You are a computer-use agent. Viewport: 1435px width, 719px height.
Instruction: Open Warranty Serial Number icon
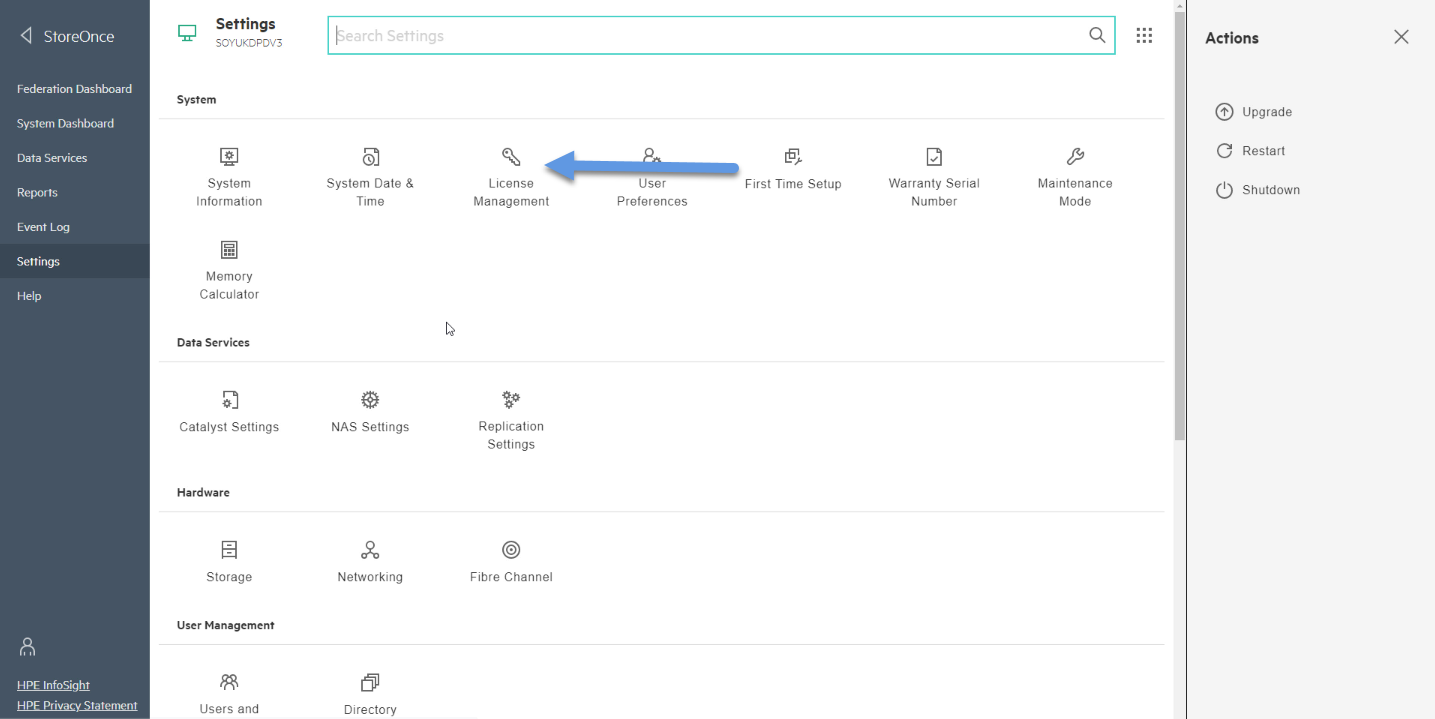934,157
